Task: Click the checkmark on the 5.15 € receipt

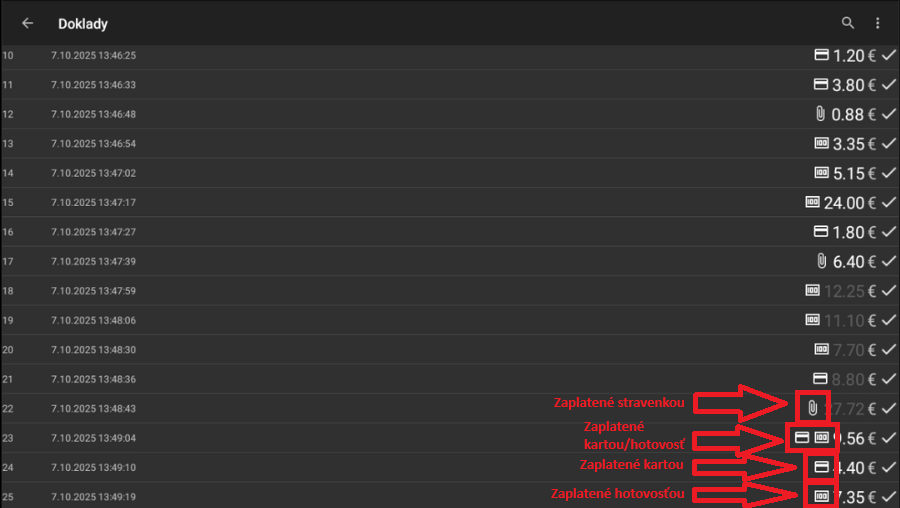Action: coord(888,173)
